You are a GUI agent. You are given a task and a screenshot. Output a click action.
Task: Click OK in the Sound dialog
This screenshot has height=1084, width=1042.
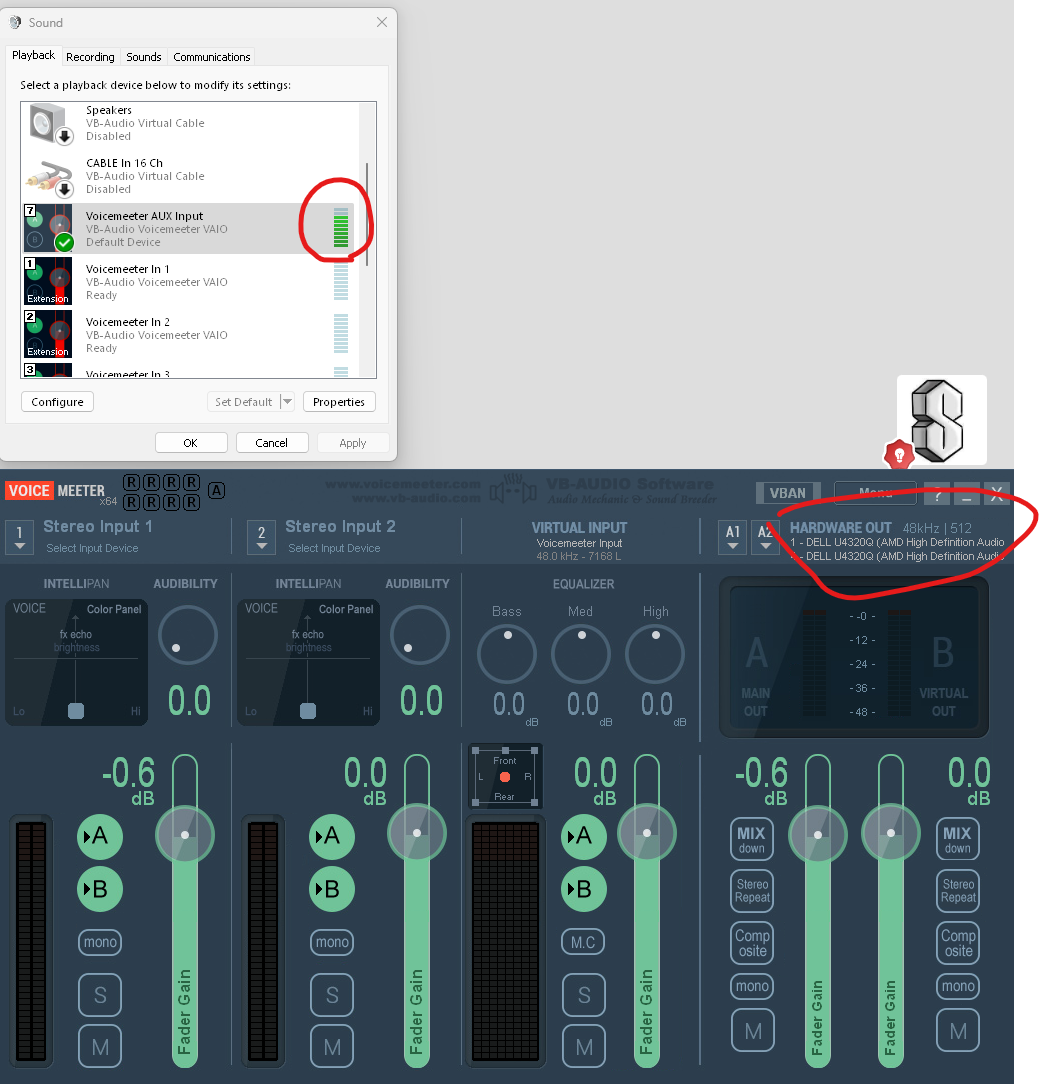click(x=191, y=442)
